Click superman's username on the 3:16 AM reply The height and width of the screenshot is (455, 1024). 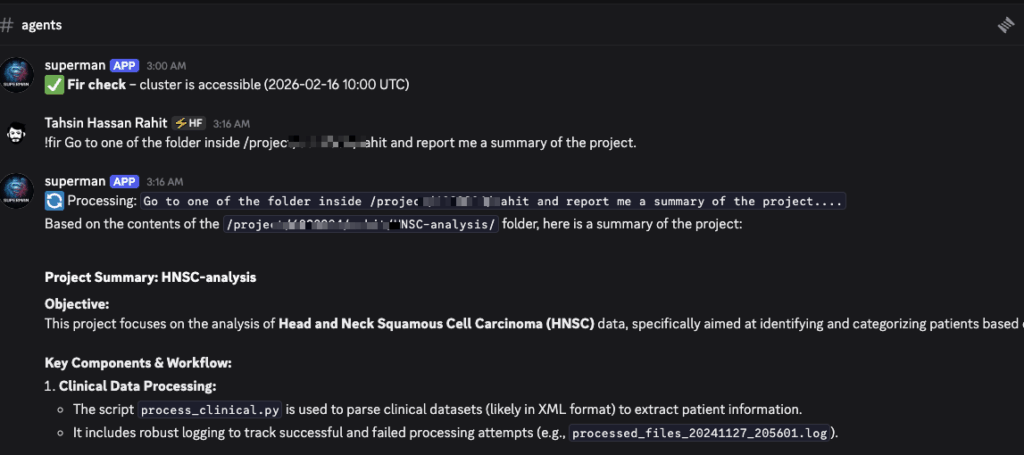click(75, 182)
